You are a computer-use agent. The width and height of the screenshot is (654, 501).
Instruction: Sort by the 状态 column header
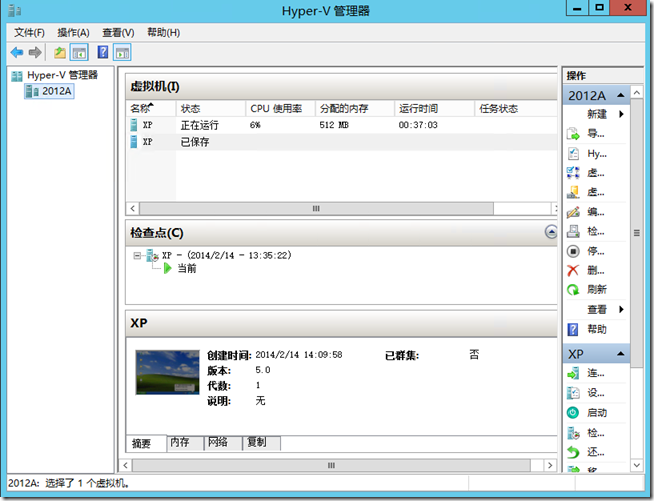coord(211,108)
